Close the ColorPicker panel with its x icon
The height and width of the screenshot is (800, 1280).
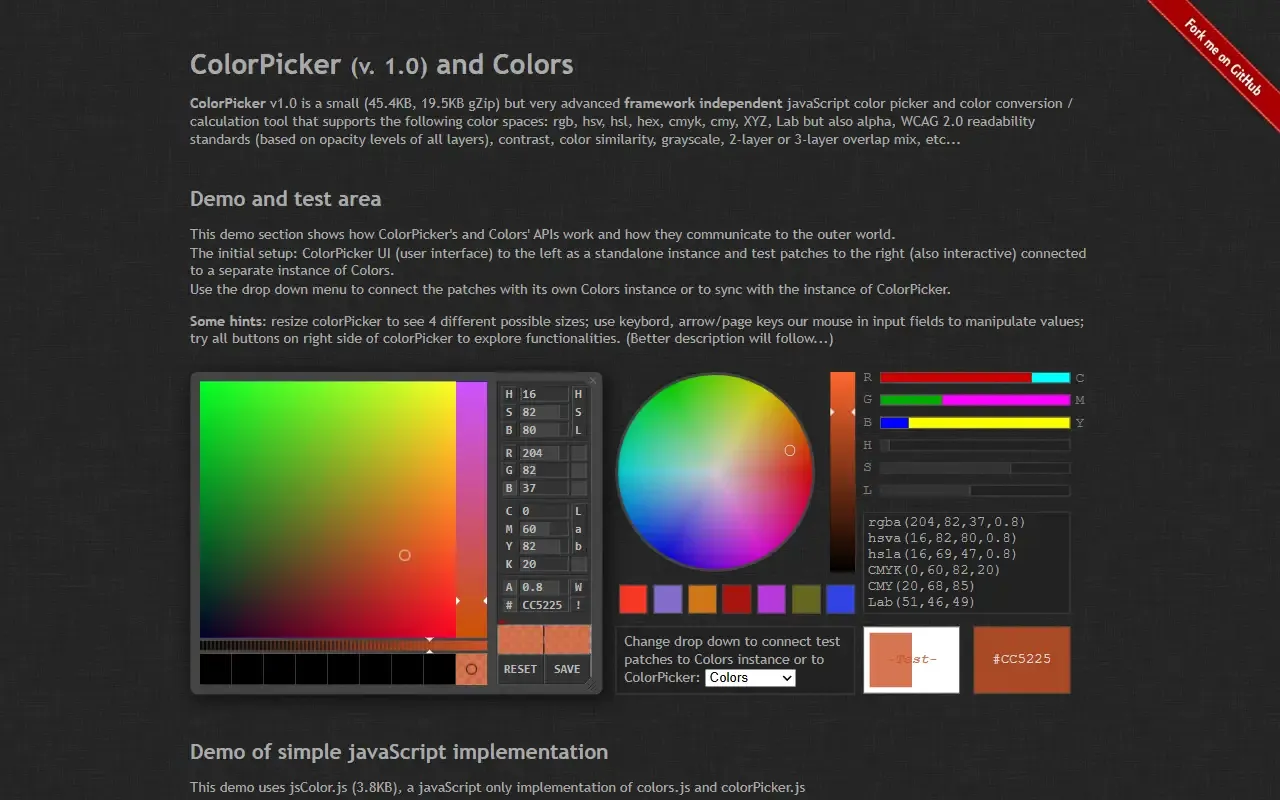click(592, 380)
